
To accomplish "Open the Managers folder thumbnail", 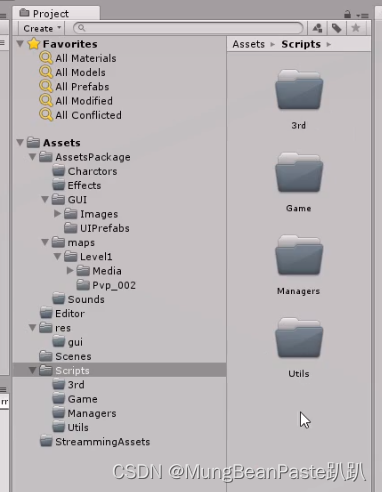I will (x=299, y=255).
